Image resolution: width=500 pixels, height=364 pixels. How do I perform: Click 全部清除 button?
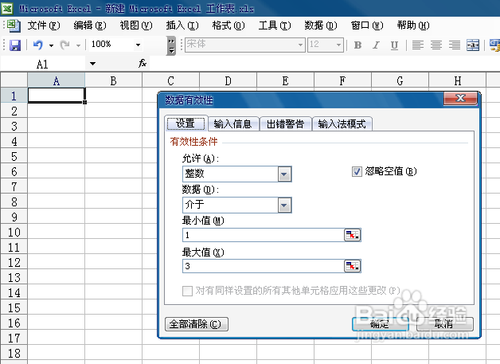[x=196, y=324]
